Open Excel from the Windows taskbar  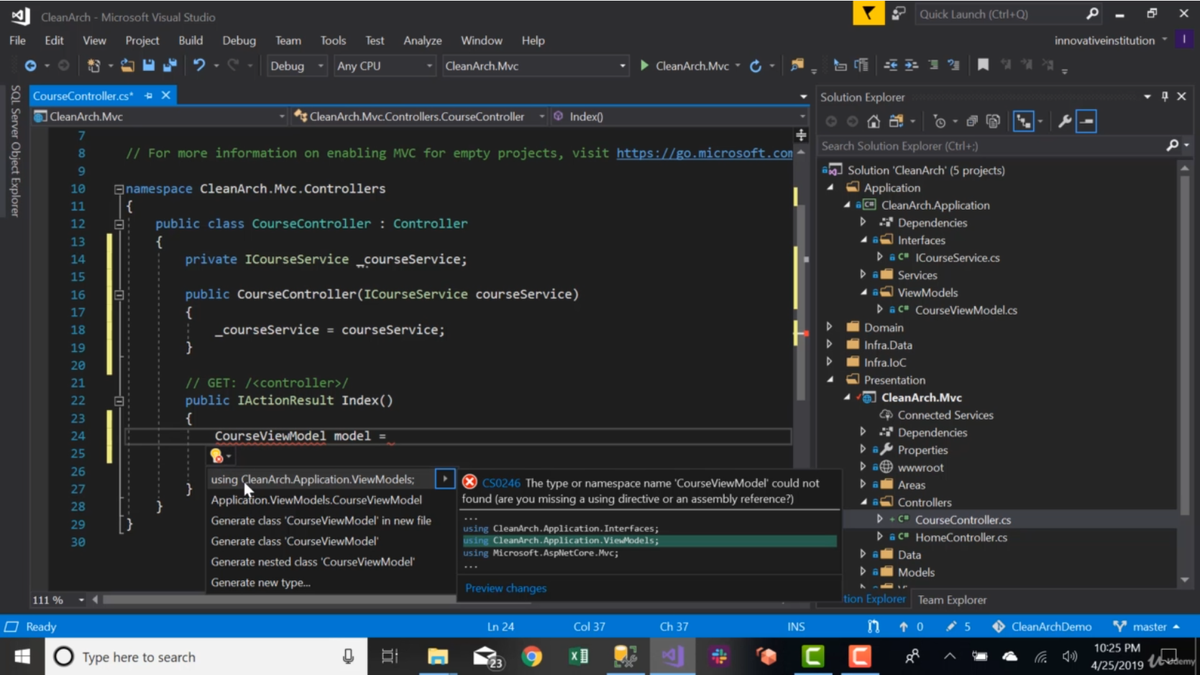pyautogui.click(x=579, y=657)
